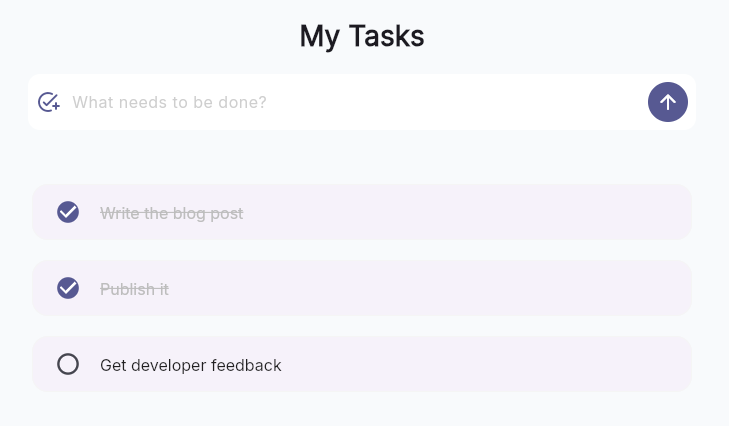Focus the 'What needs to be done?' field
Image resolution: width=729 pixels, height=426 pixels.
coord(350,102)
